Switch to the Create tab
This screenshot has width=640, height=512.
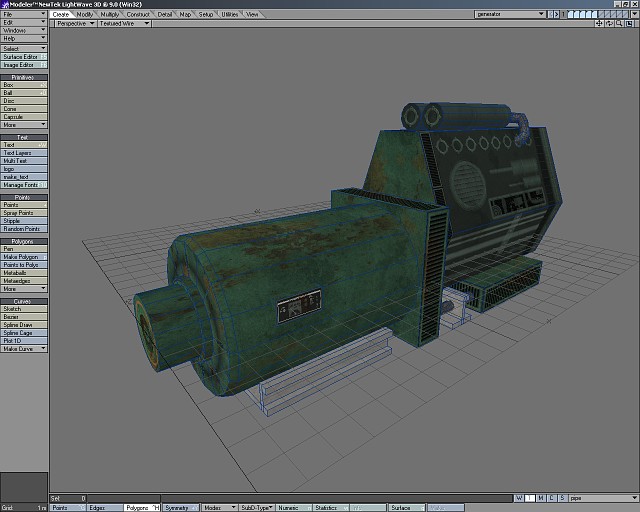click(61, 14)
